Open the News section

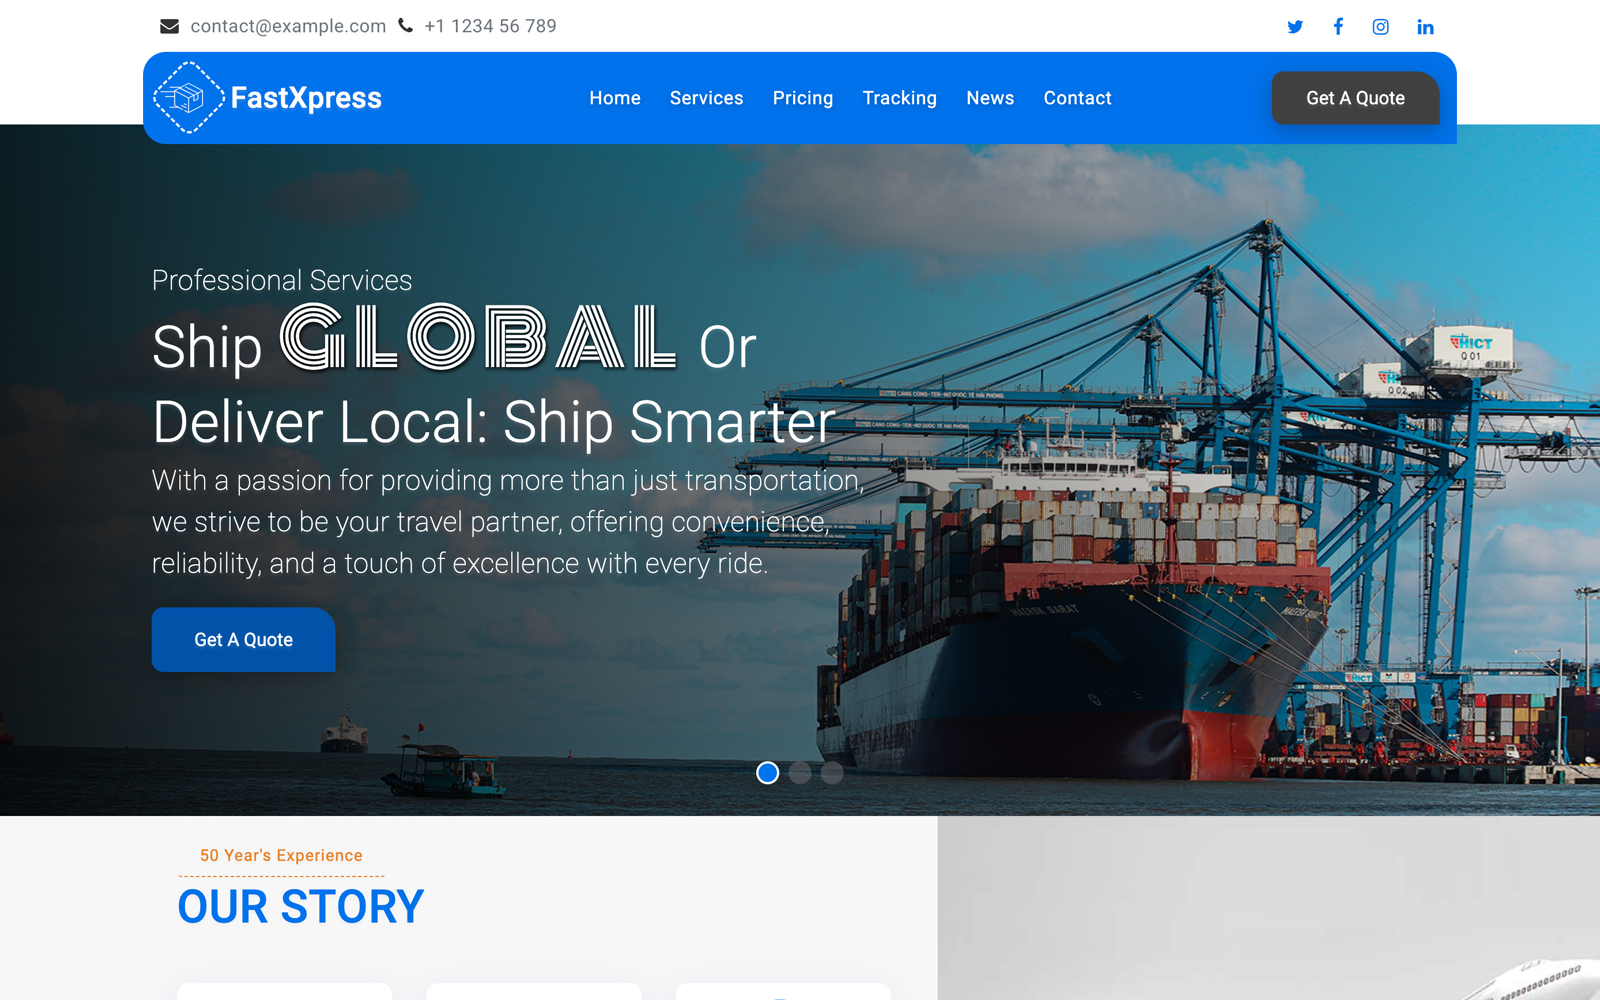click(x=990, y=98)
